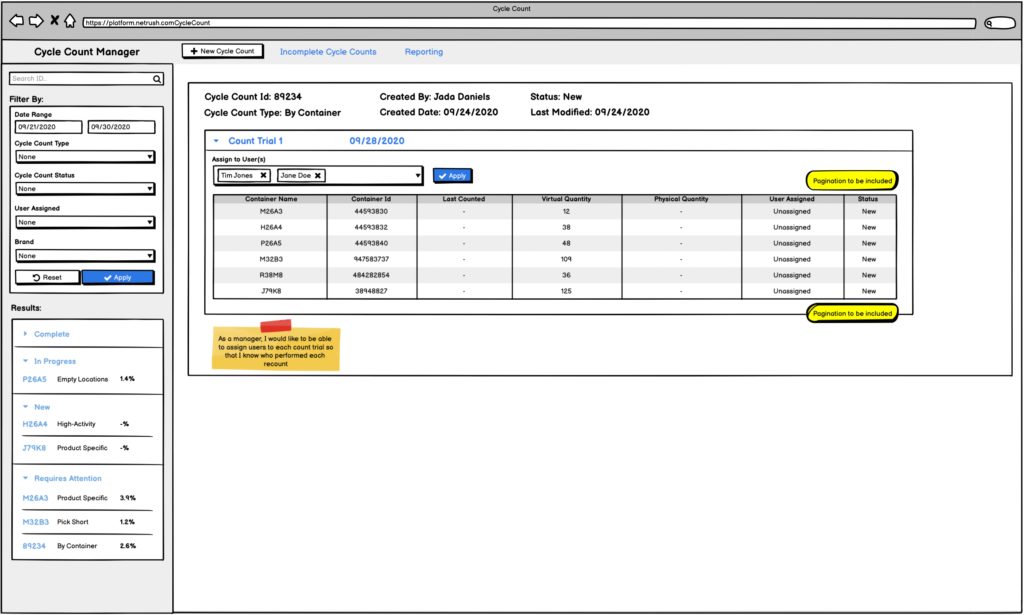The image size is (1024, 615).
Task: Open the Brand filter dropdown
Action: 85,255
